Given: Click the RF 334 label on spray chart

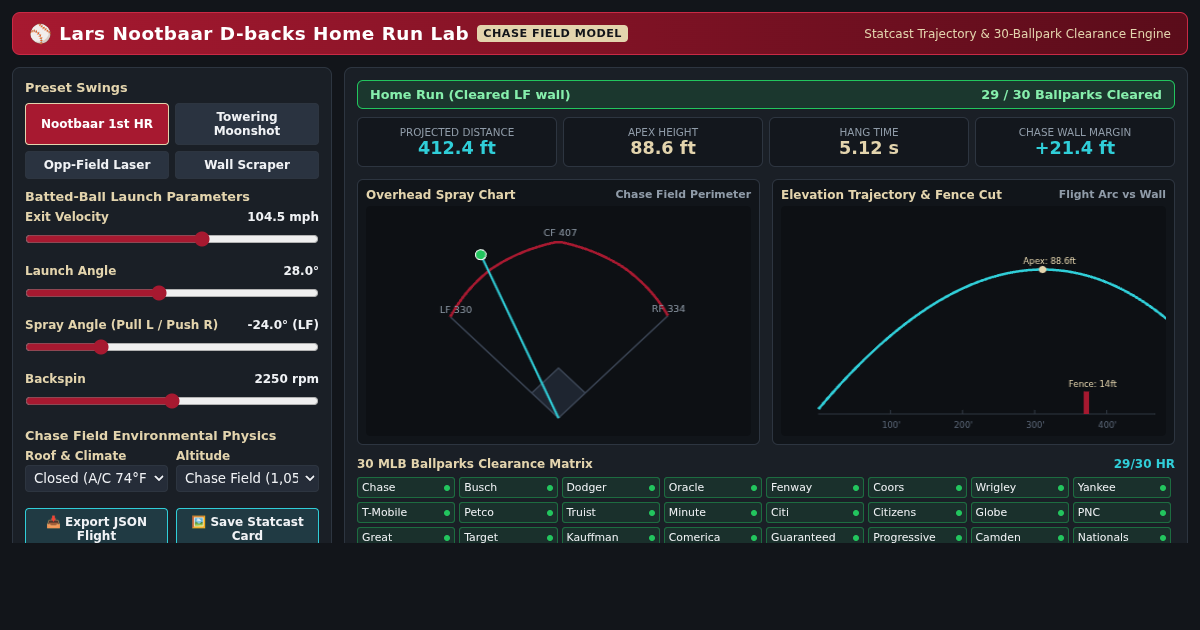Looking at the screenshot, I should point(669,309).
